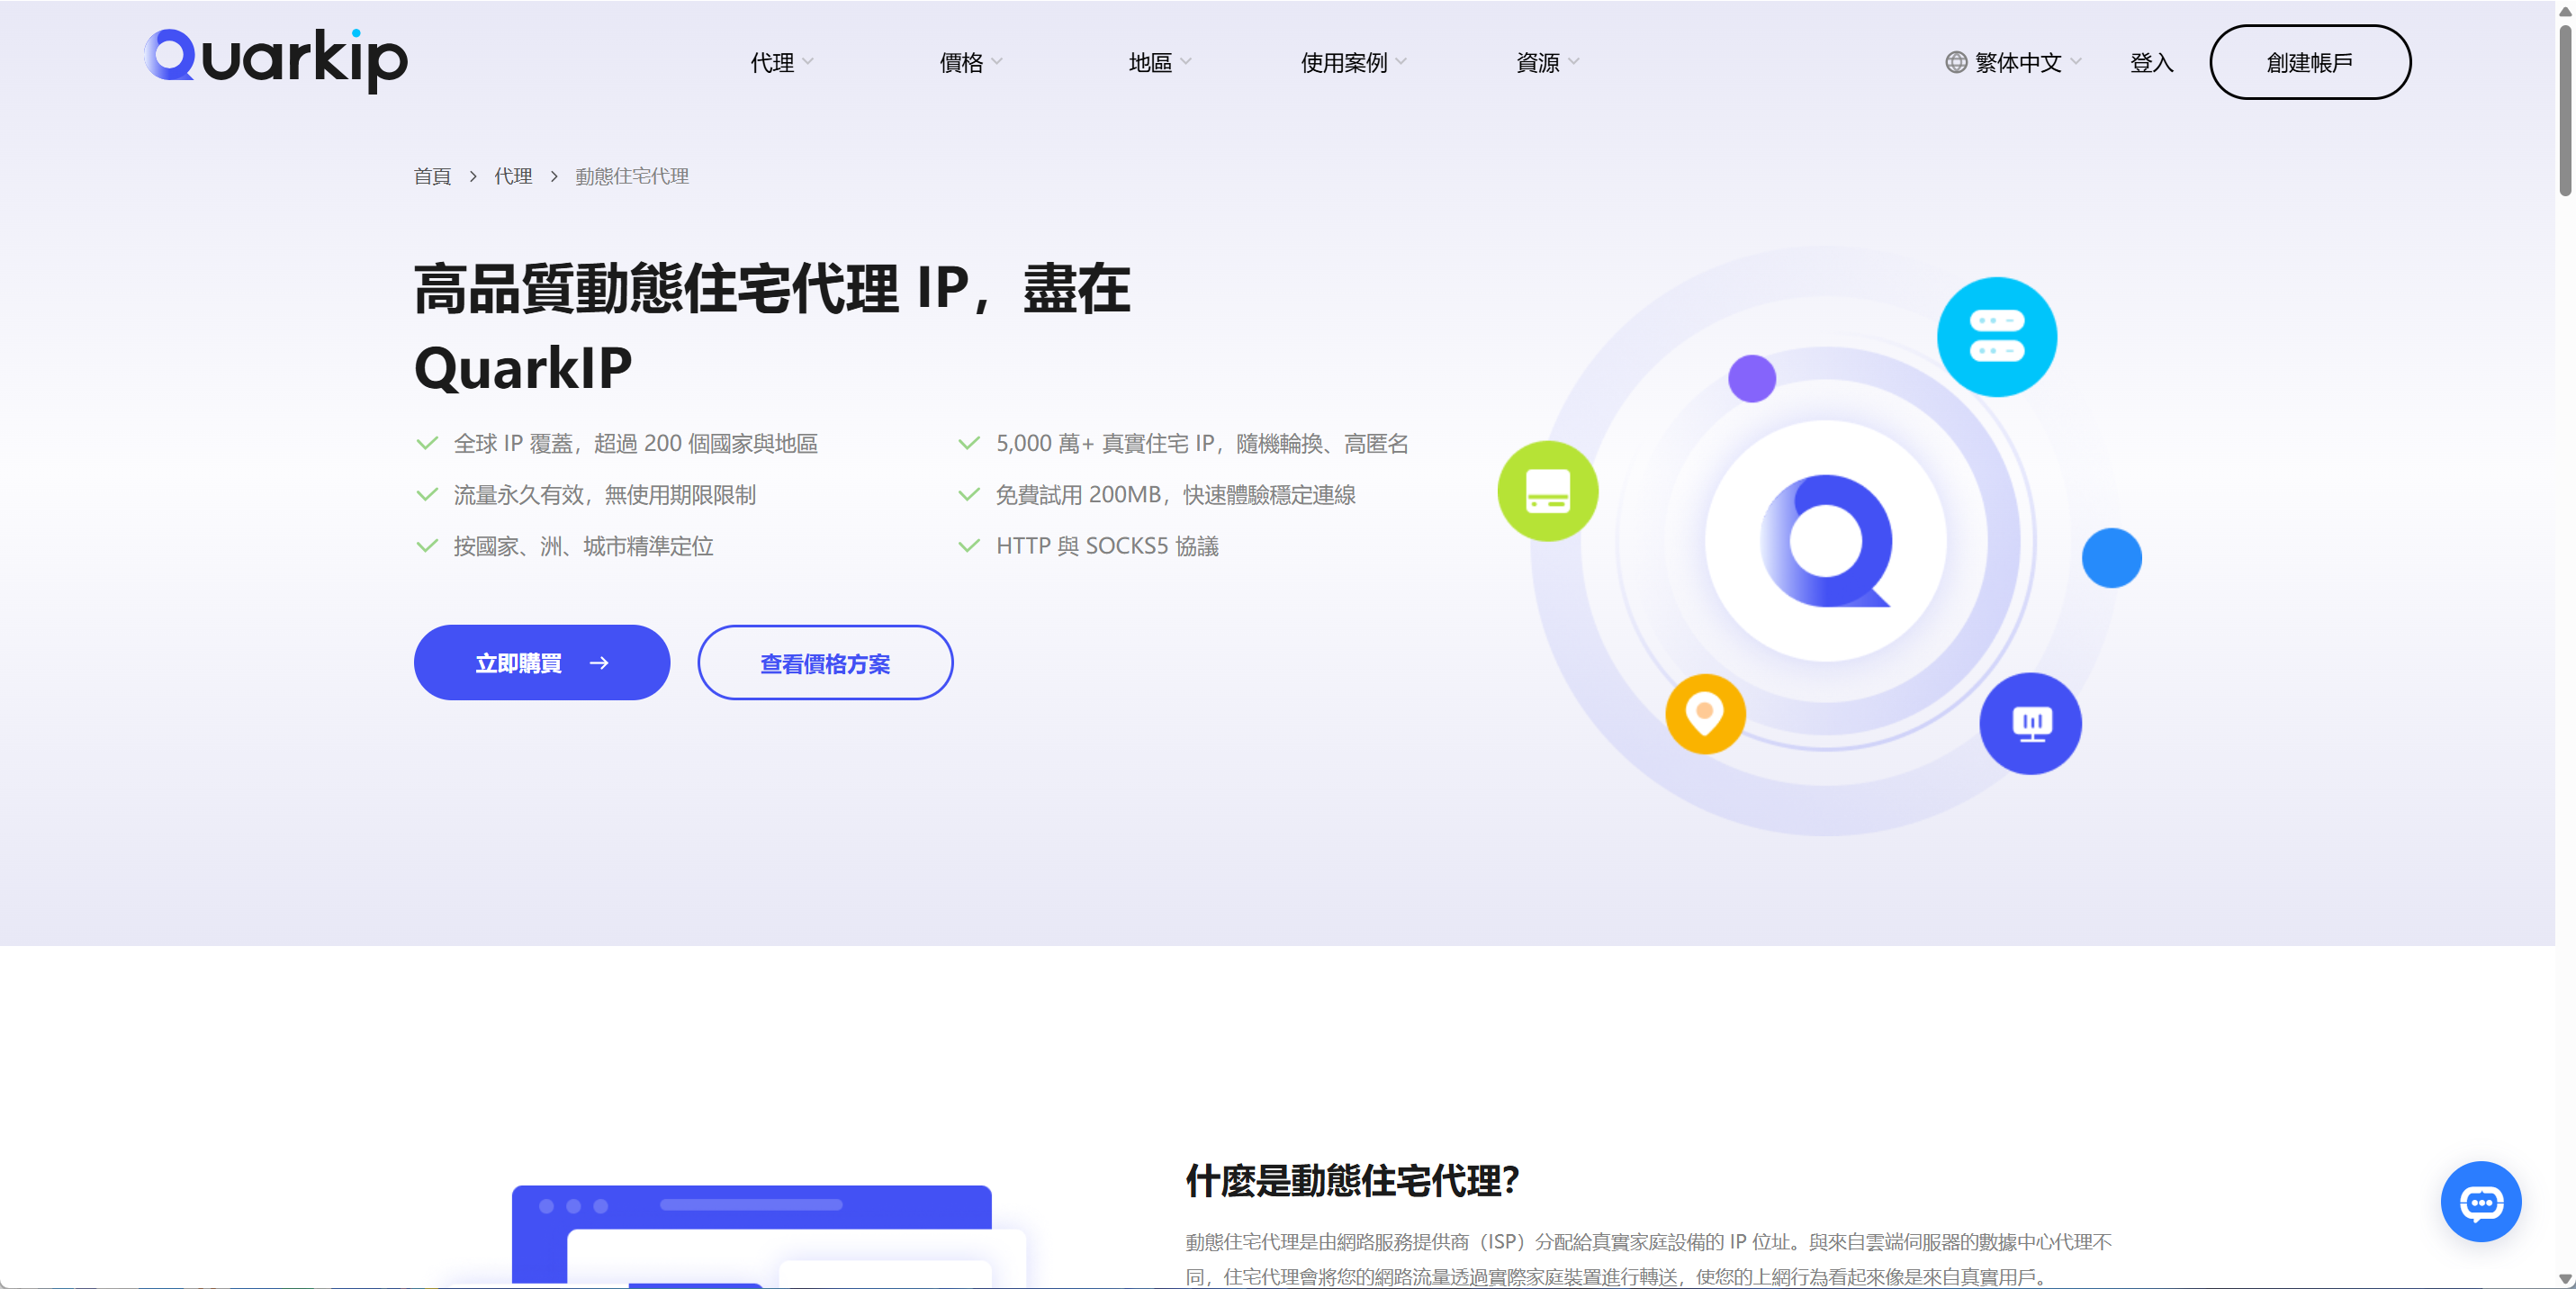This screenshot has width=2576, height=1289.
Task: Click the breadcrumb chevron after 代理
Action: click(x=554, y=177)
